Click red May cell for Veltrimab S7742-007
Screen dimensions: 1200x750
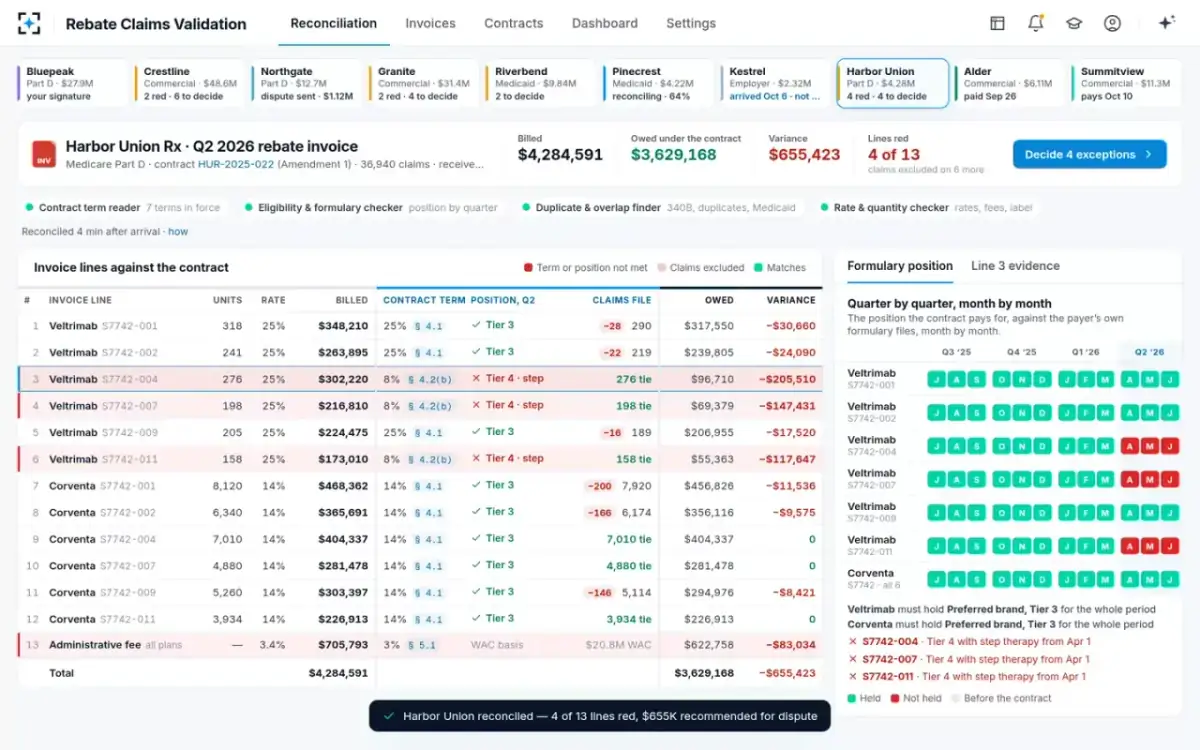click(1150, 479)
